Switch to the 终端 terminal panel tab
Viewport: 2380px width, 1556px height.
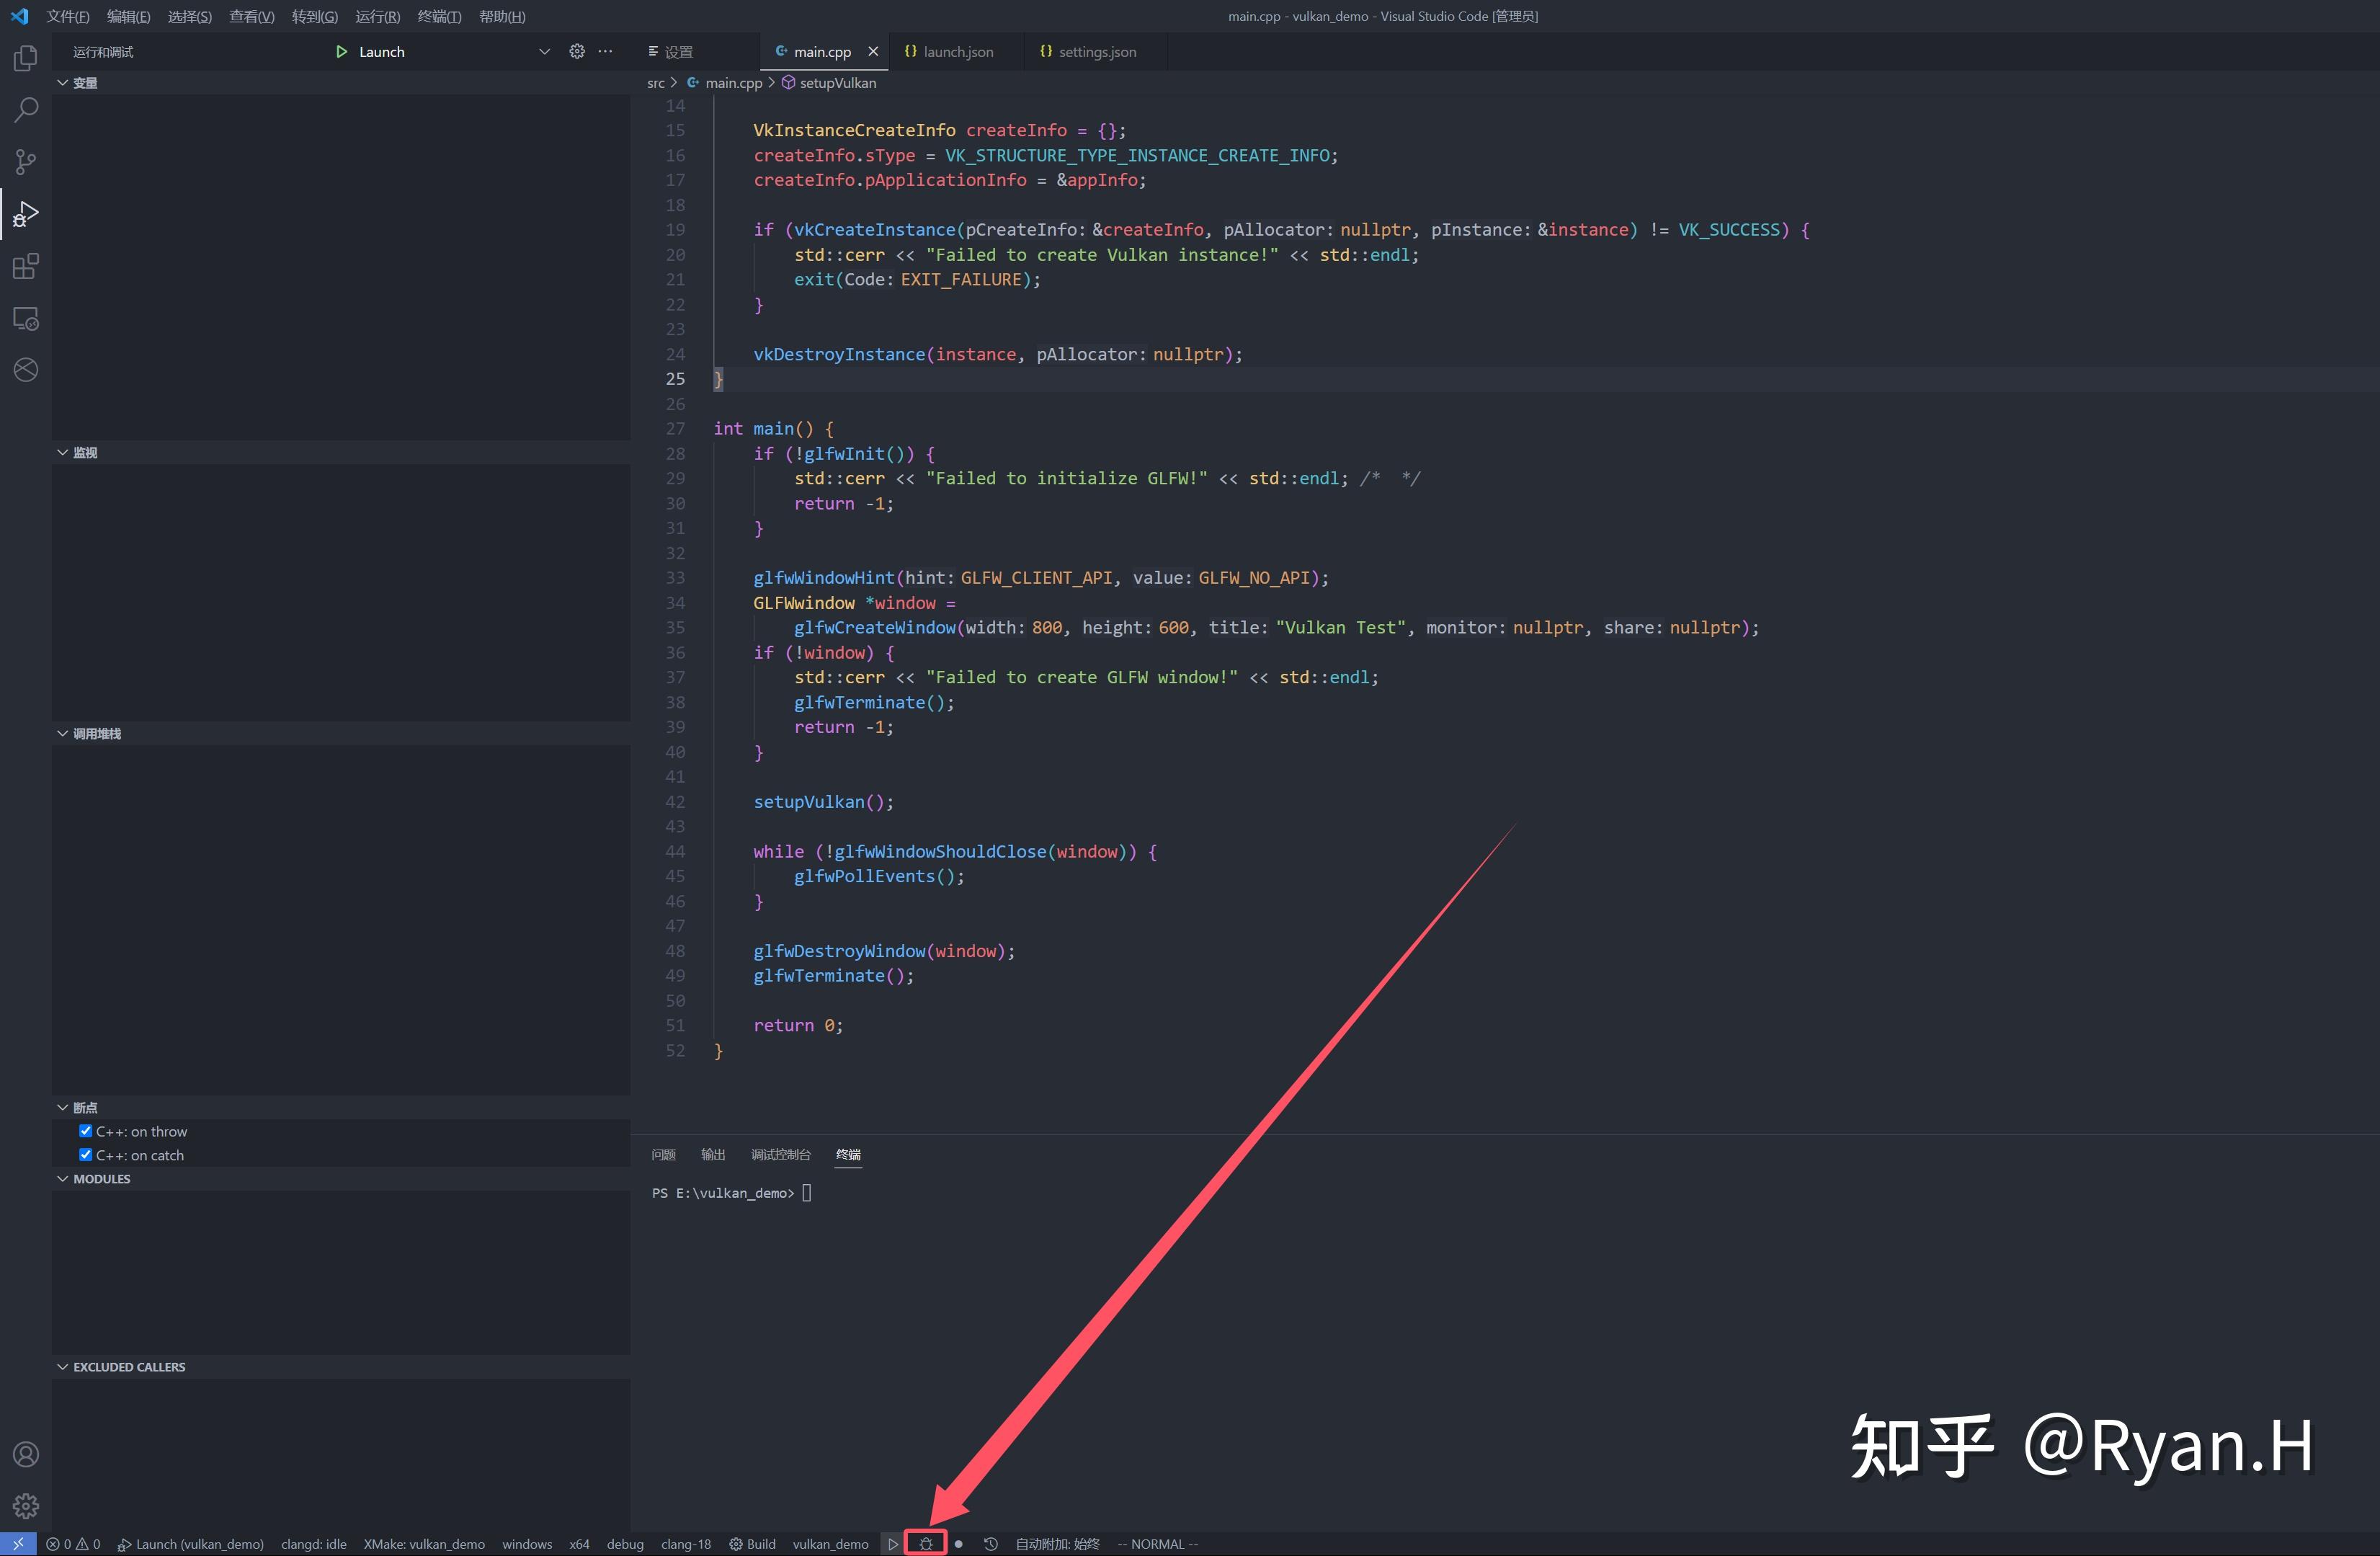848,1155
